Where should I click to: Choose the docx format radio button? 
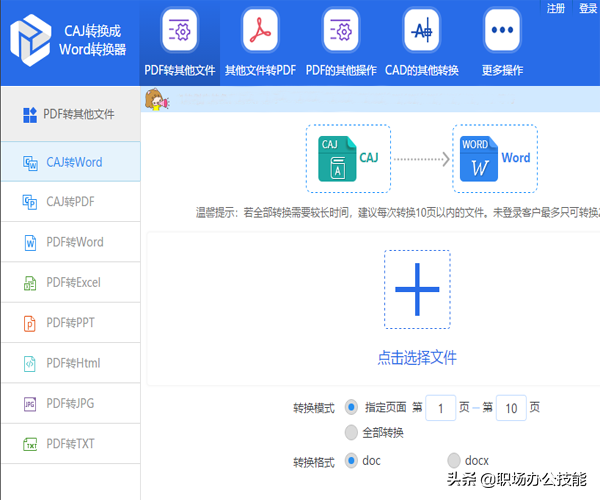click(x=454, y=461)
